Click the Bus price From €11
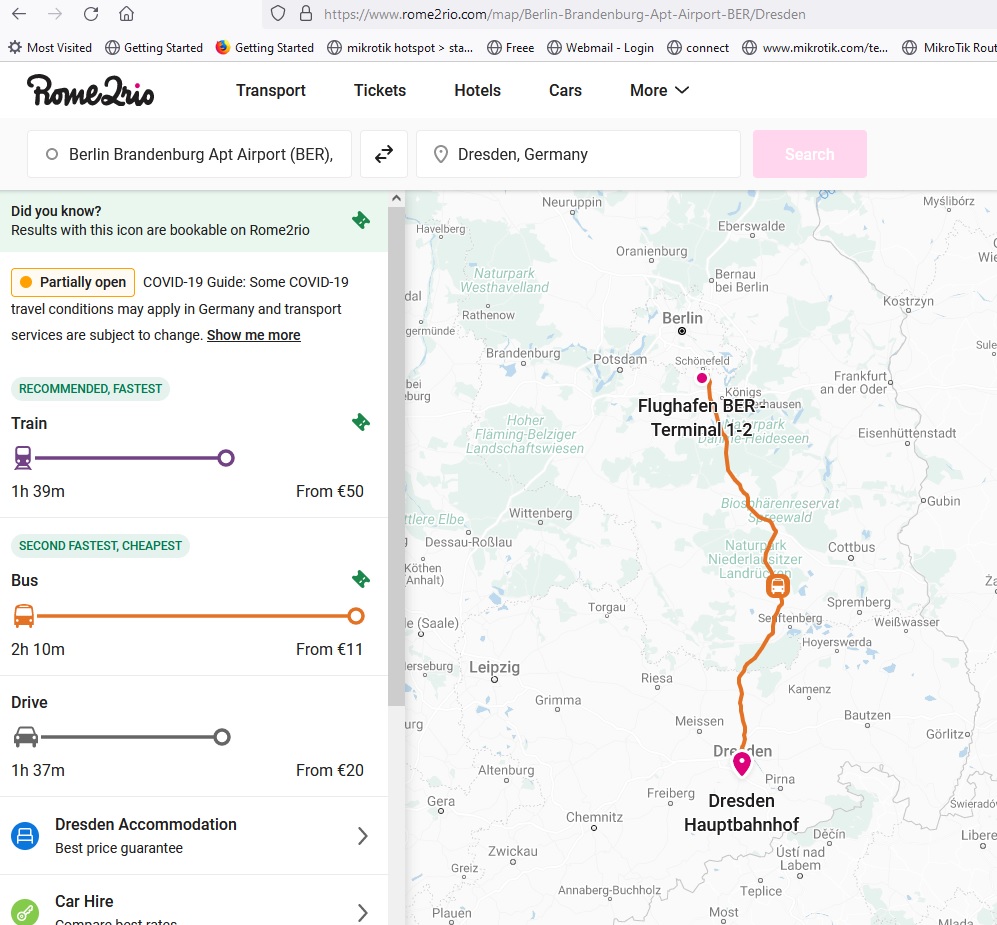 coord(329,649)
